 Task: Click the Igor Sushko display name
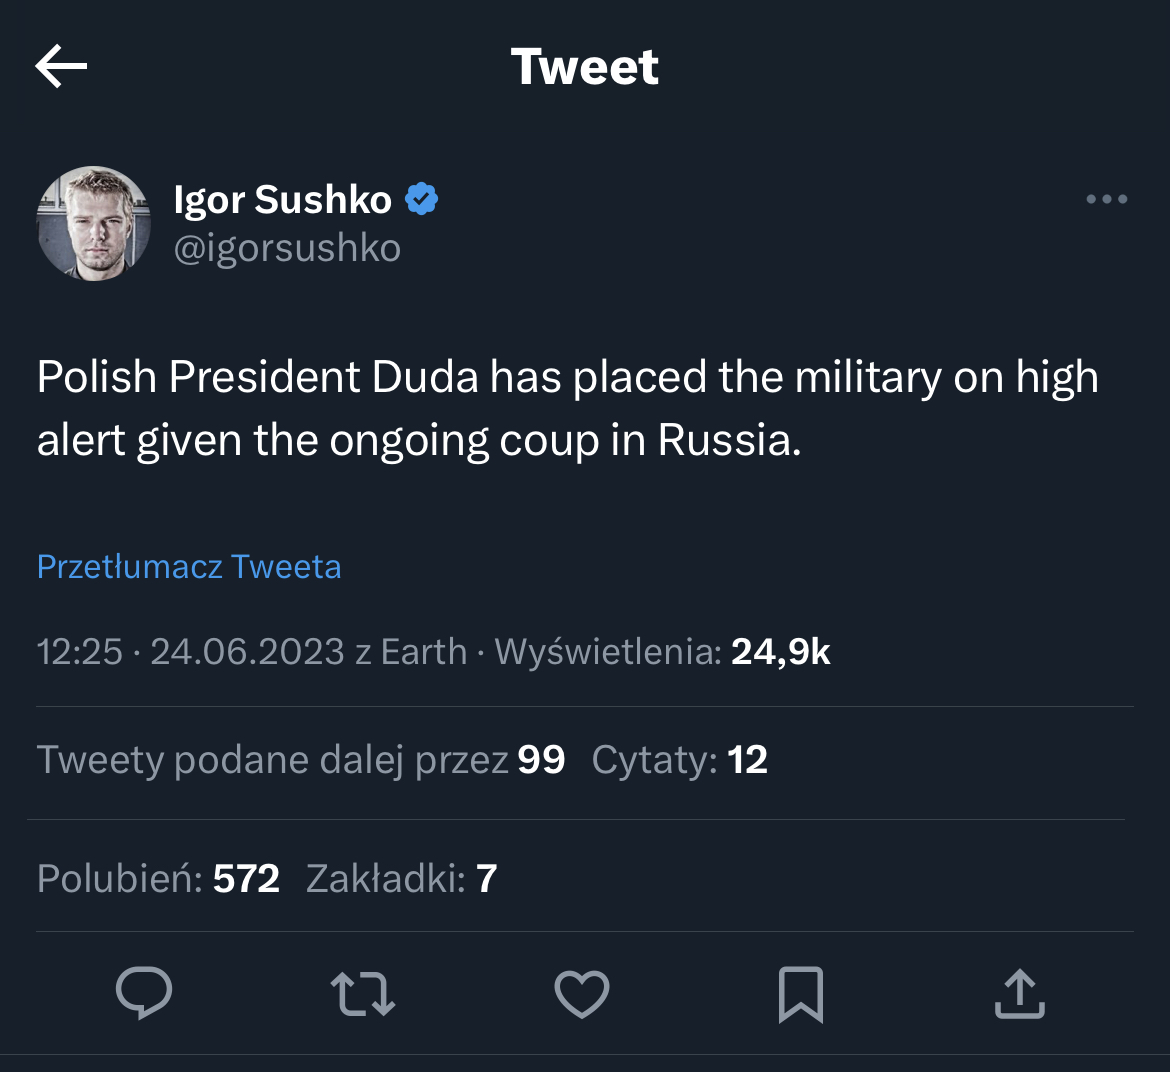(x=282, y=200)
